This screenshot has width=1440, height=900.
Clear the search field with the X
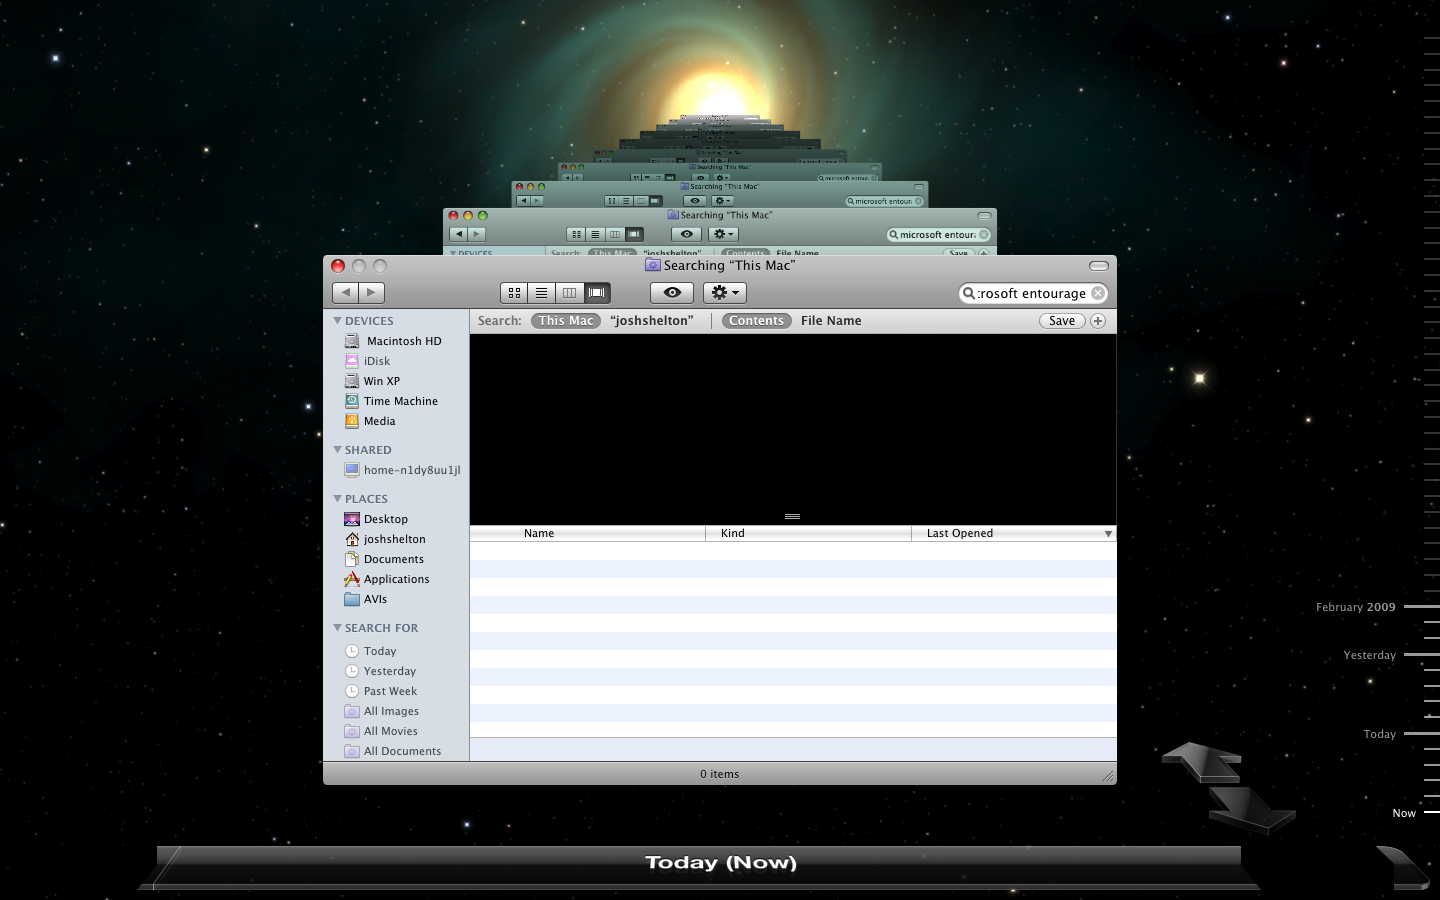coord(1098,293)
